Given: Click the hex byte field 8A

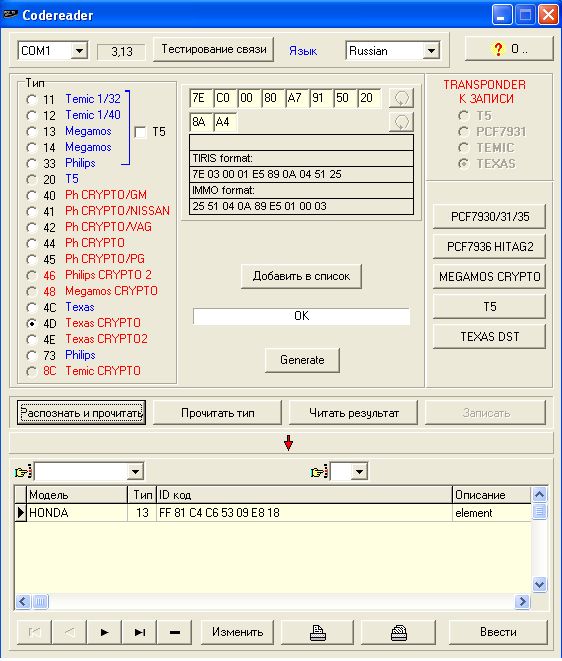Looking at the screenshot, I should tap(201, 122).
